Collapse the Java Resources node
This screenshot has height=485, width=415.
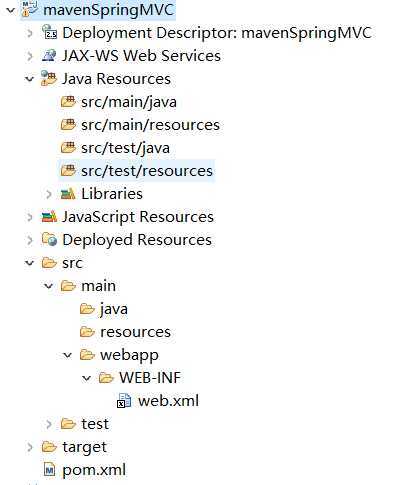[x=30, y=79]
